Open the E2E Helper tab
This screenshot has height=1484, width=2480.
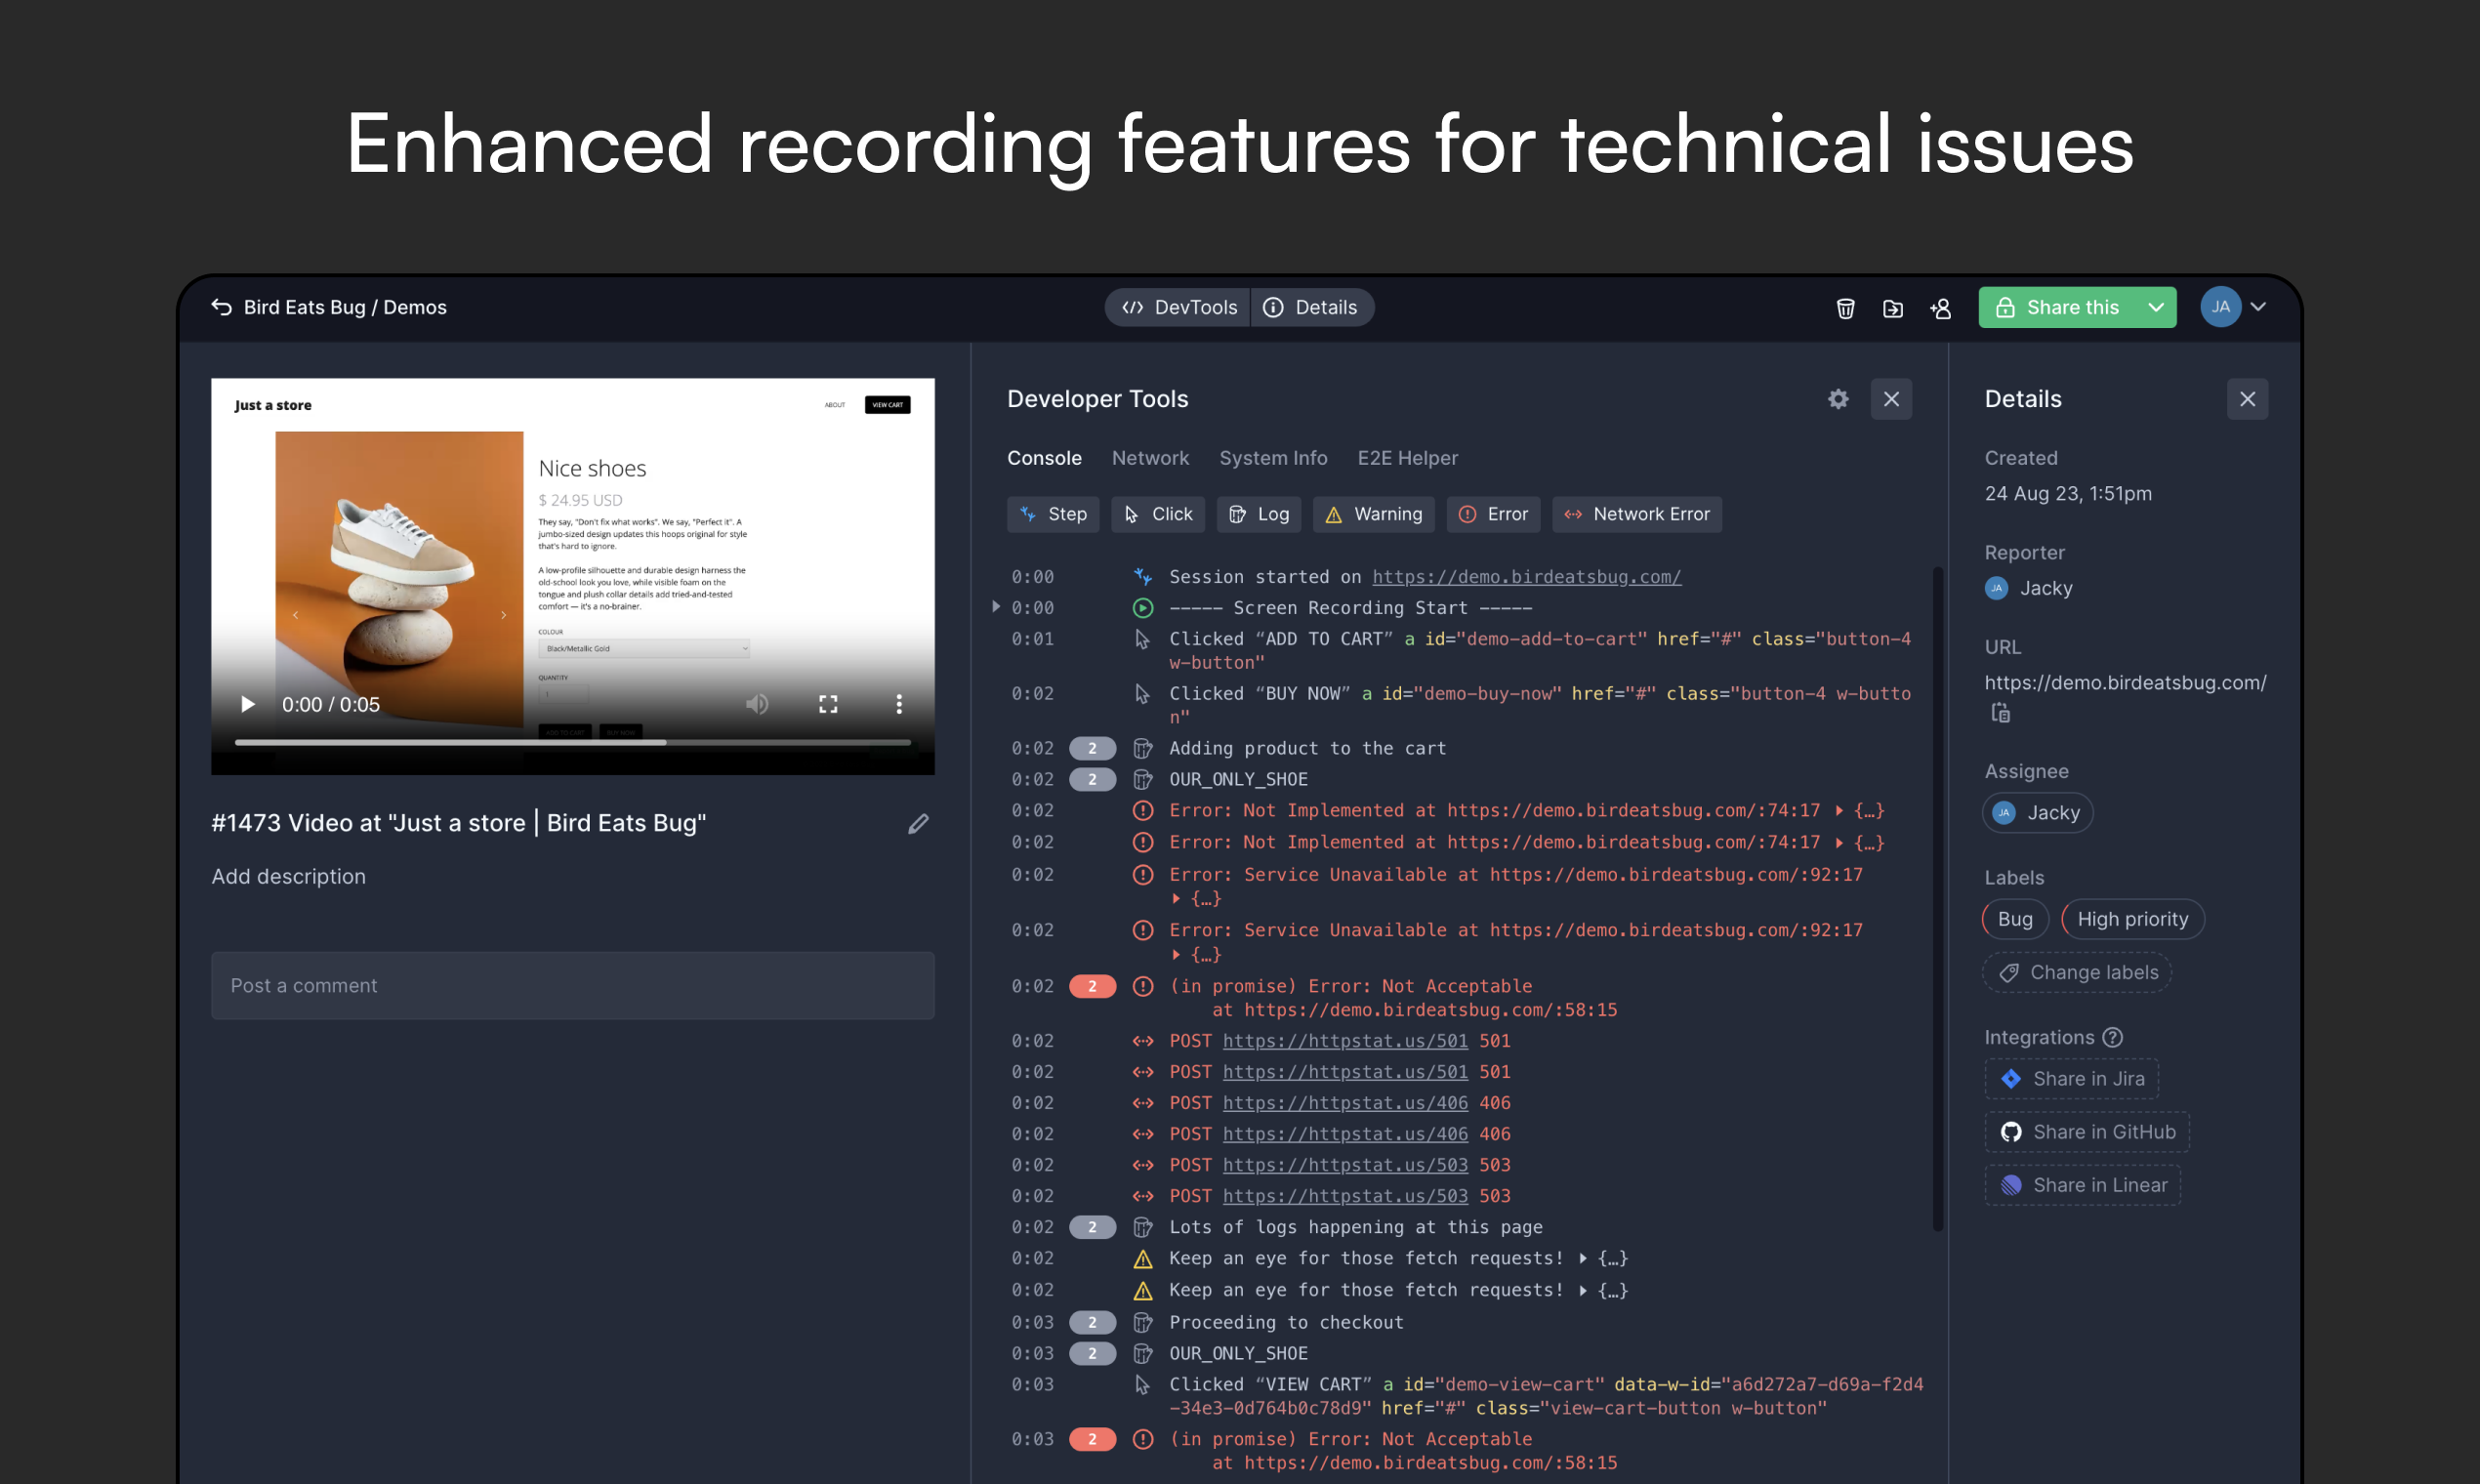pyautogui.click(x=1407, y=458)
